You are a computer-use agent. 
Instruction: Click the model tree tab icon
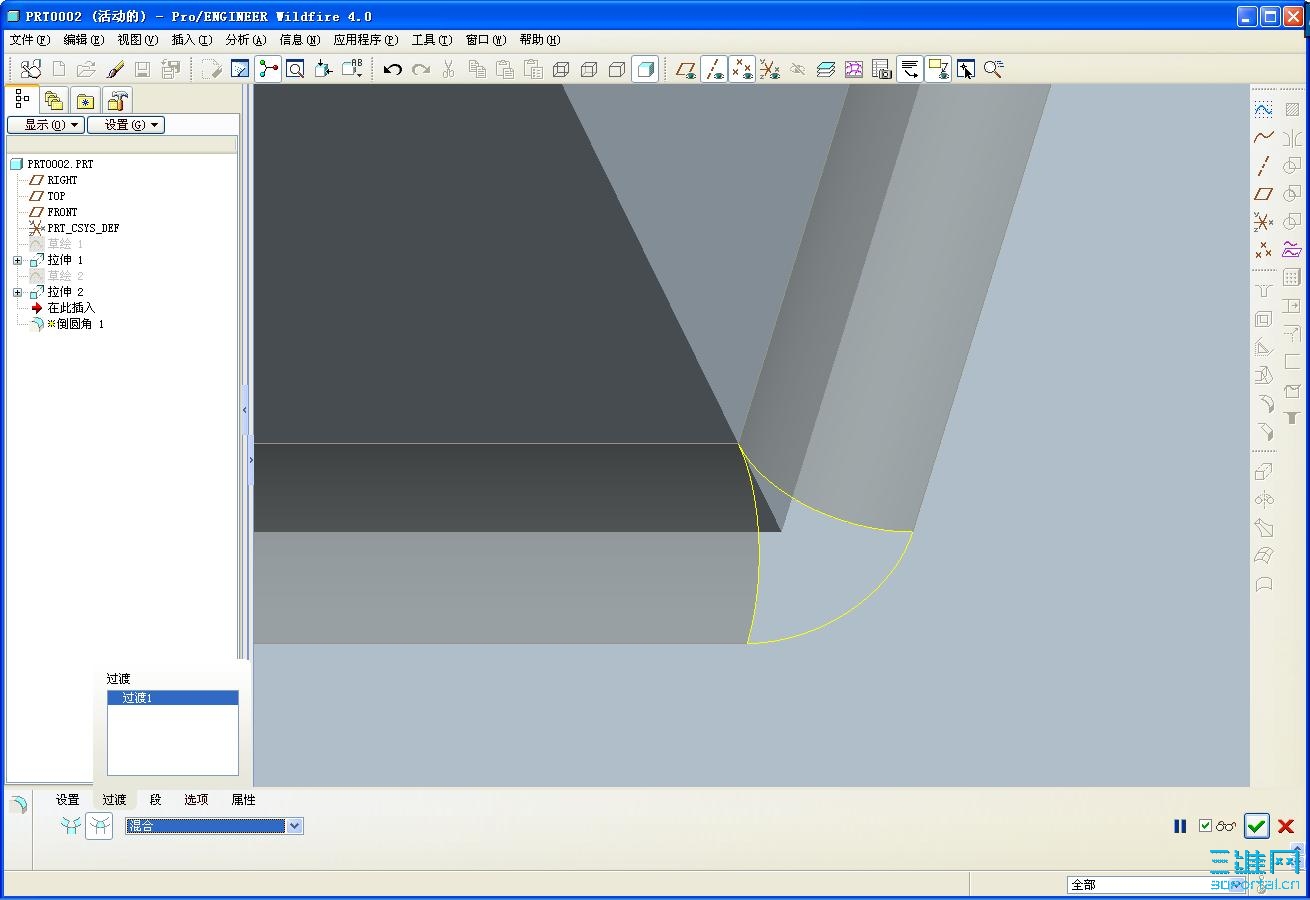(x=22, y=99)
